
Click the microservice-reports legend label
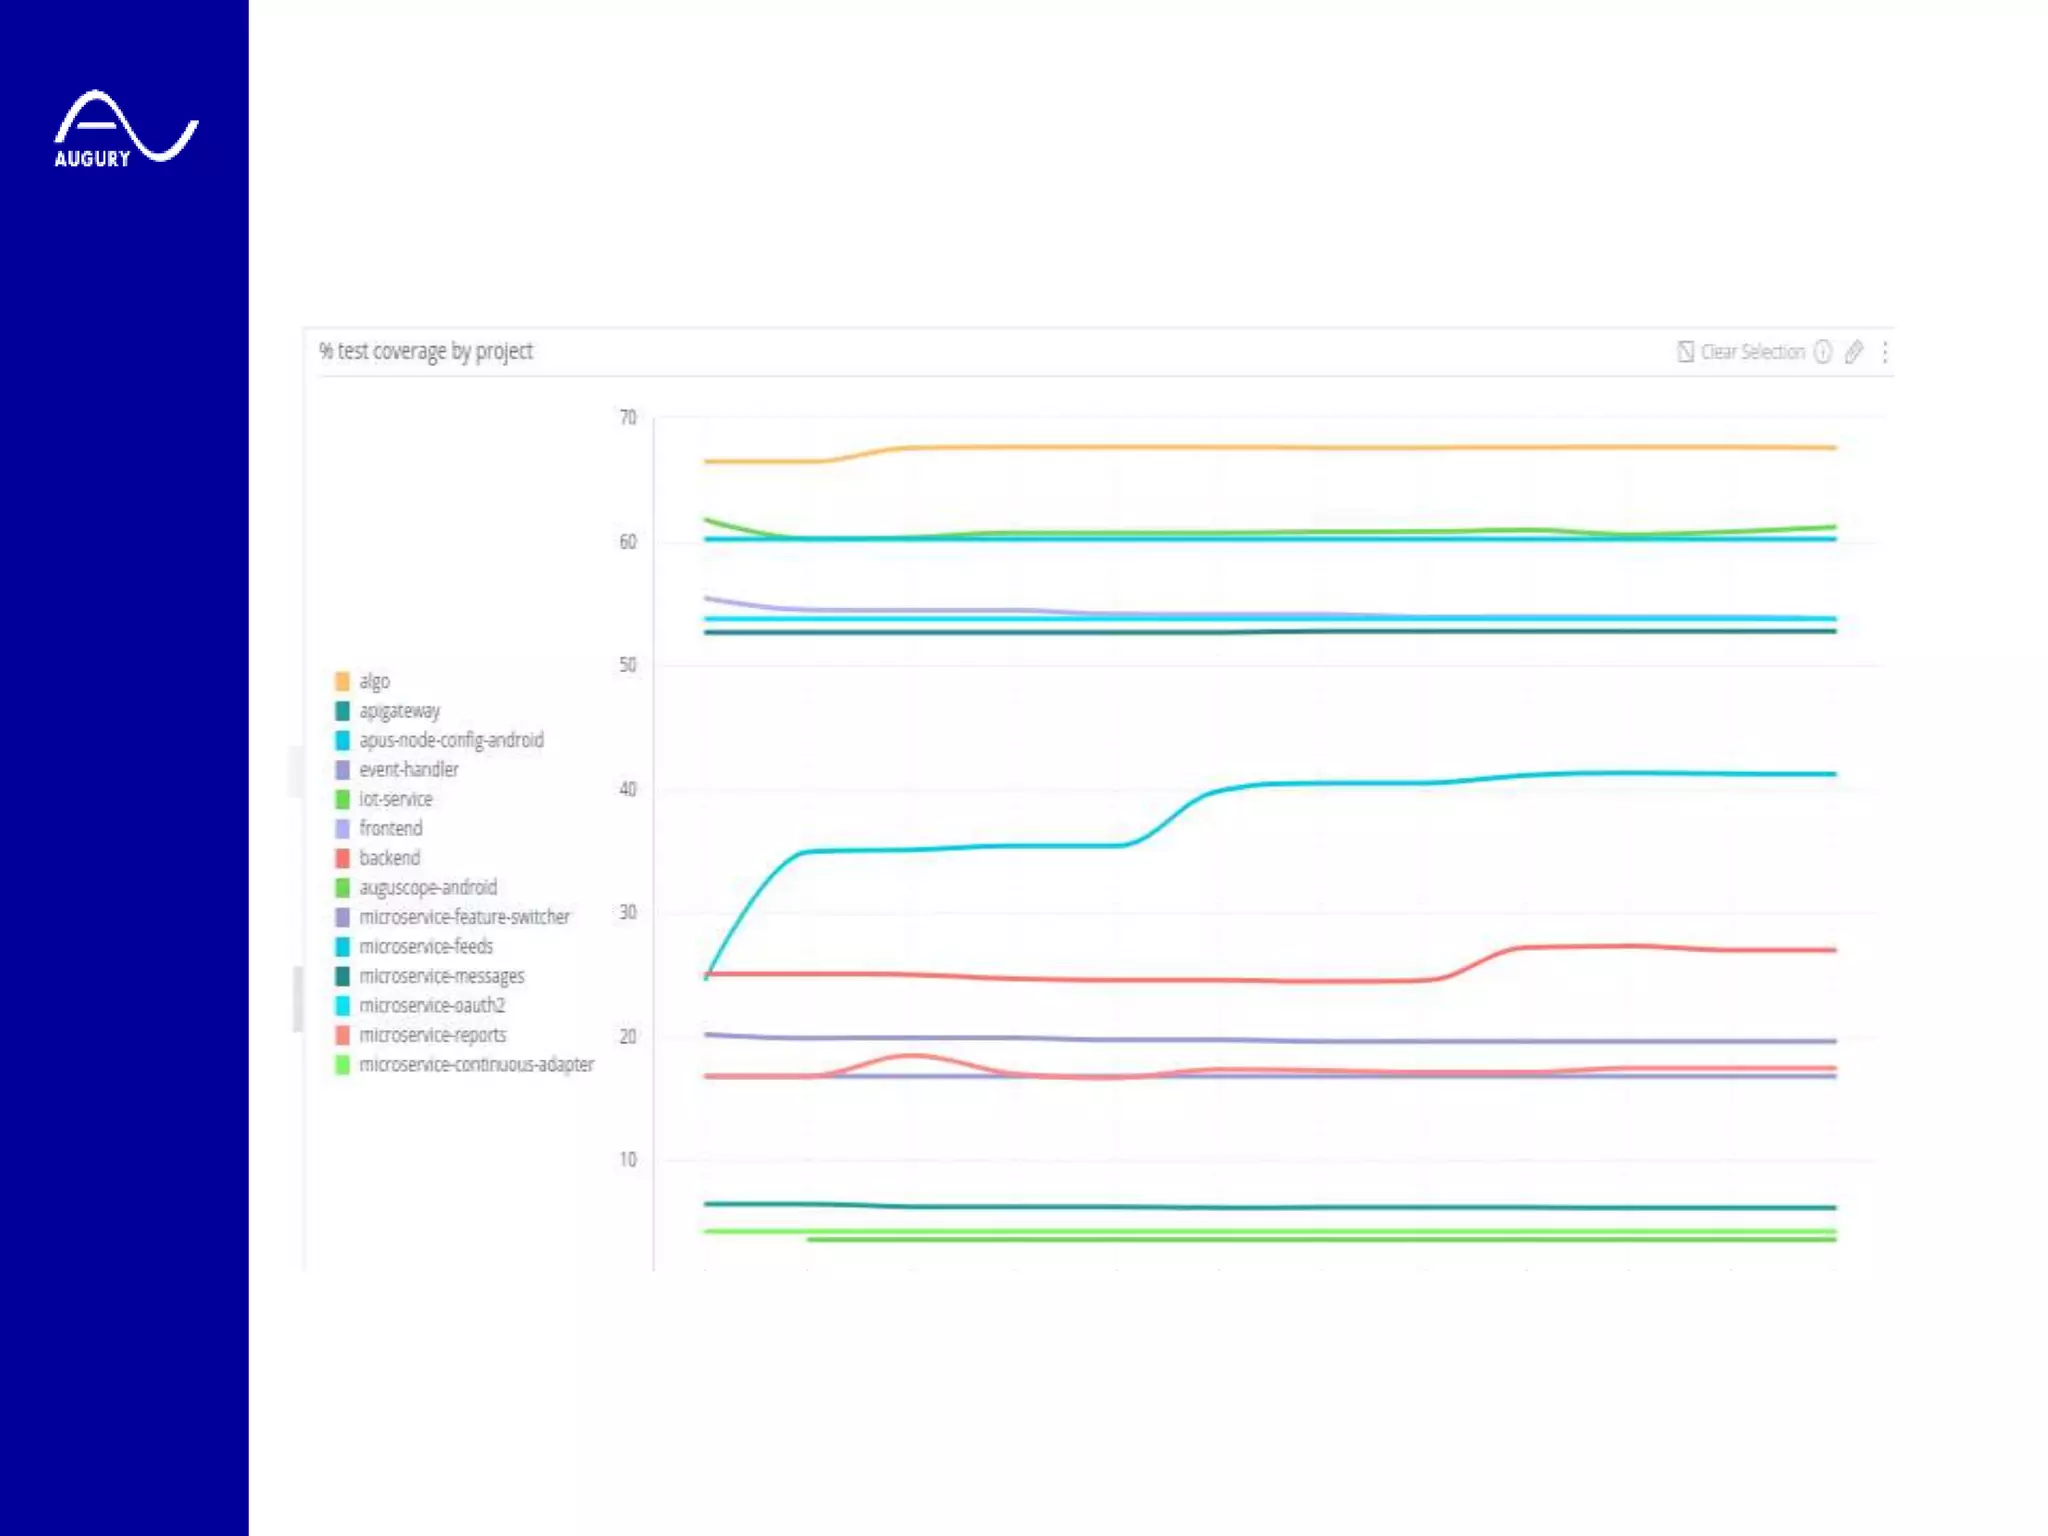click(x=433, y=1035)
